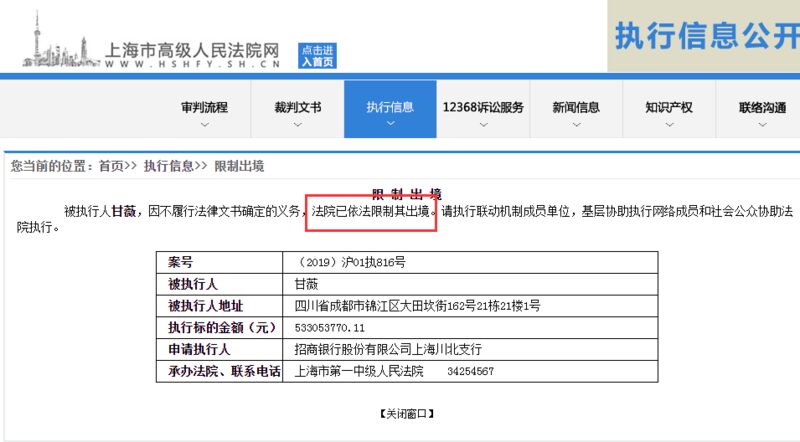Expand the chevron under 审判流程

point(205,124)
